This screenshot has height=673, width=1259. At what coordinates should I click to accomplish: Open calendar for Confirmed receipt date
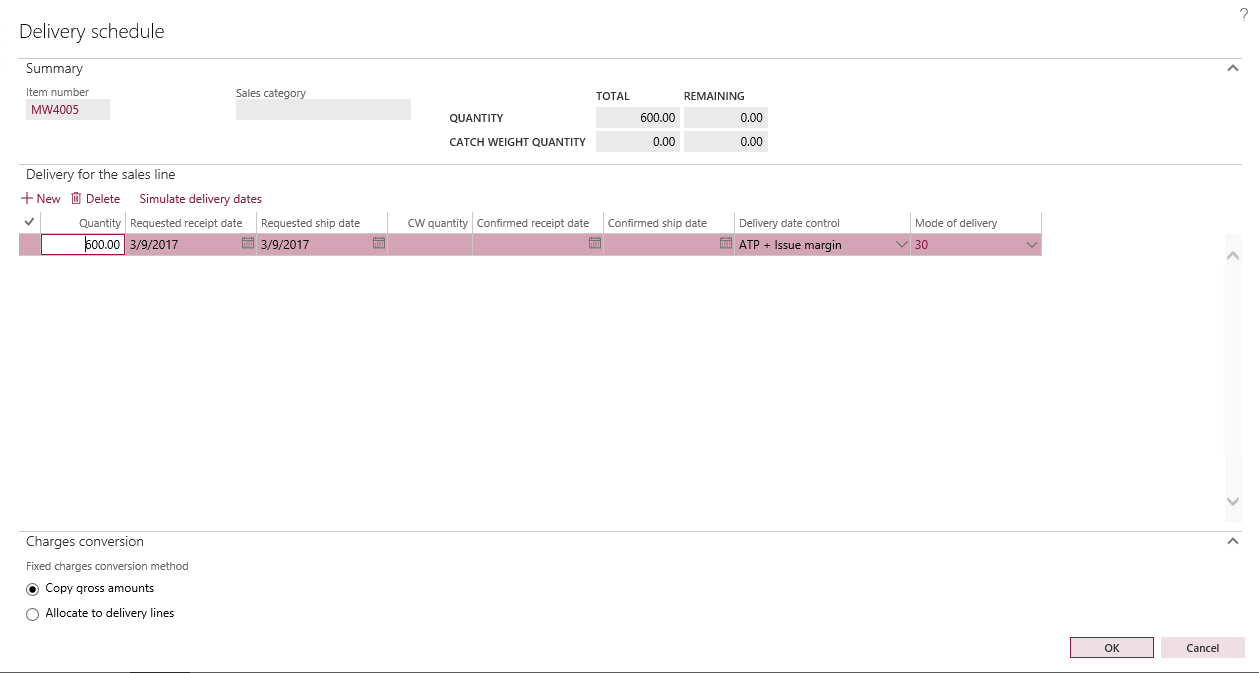[595, 243]
